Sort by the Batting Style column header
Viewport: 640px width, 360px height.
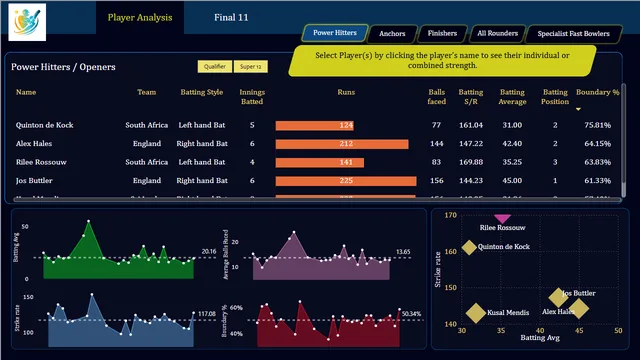tap(202, 92)
